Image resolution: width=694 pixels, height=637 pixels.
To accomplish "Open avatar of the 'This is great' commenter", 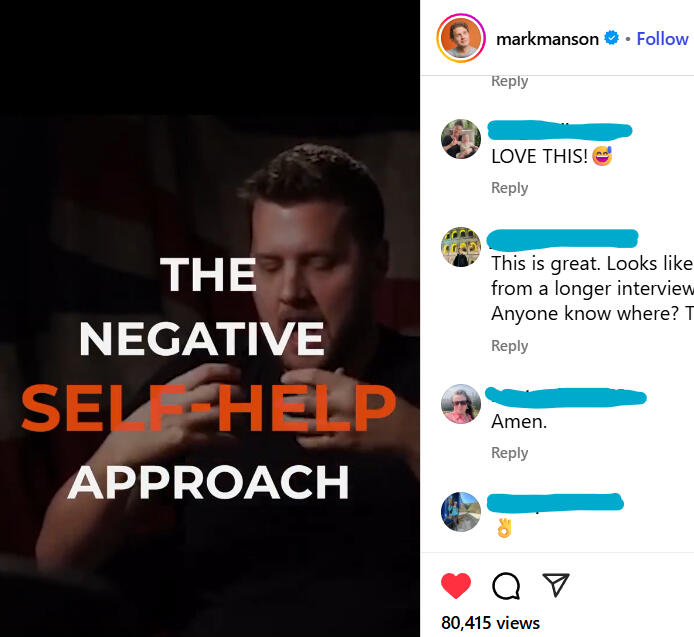I will (461, 247).
